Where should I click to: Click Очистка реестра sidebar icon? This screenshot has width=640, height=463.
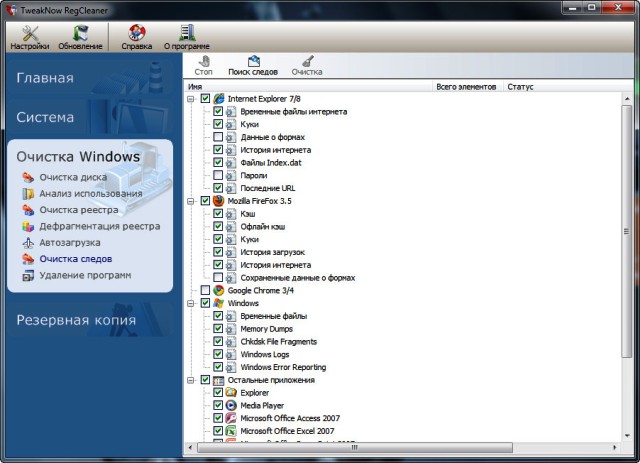(x=28, y=210)
